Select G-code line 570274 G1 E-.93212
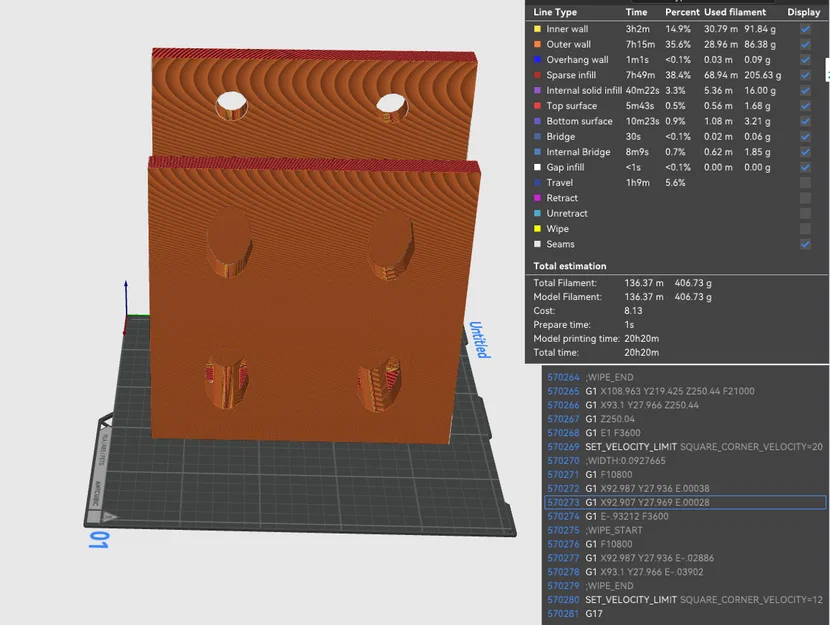Screen dimensions: 830x625 point(685,517)
